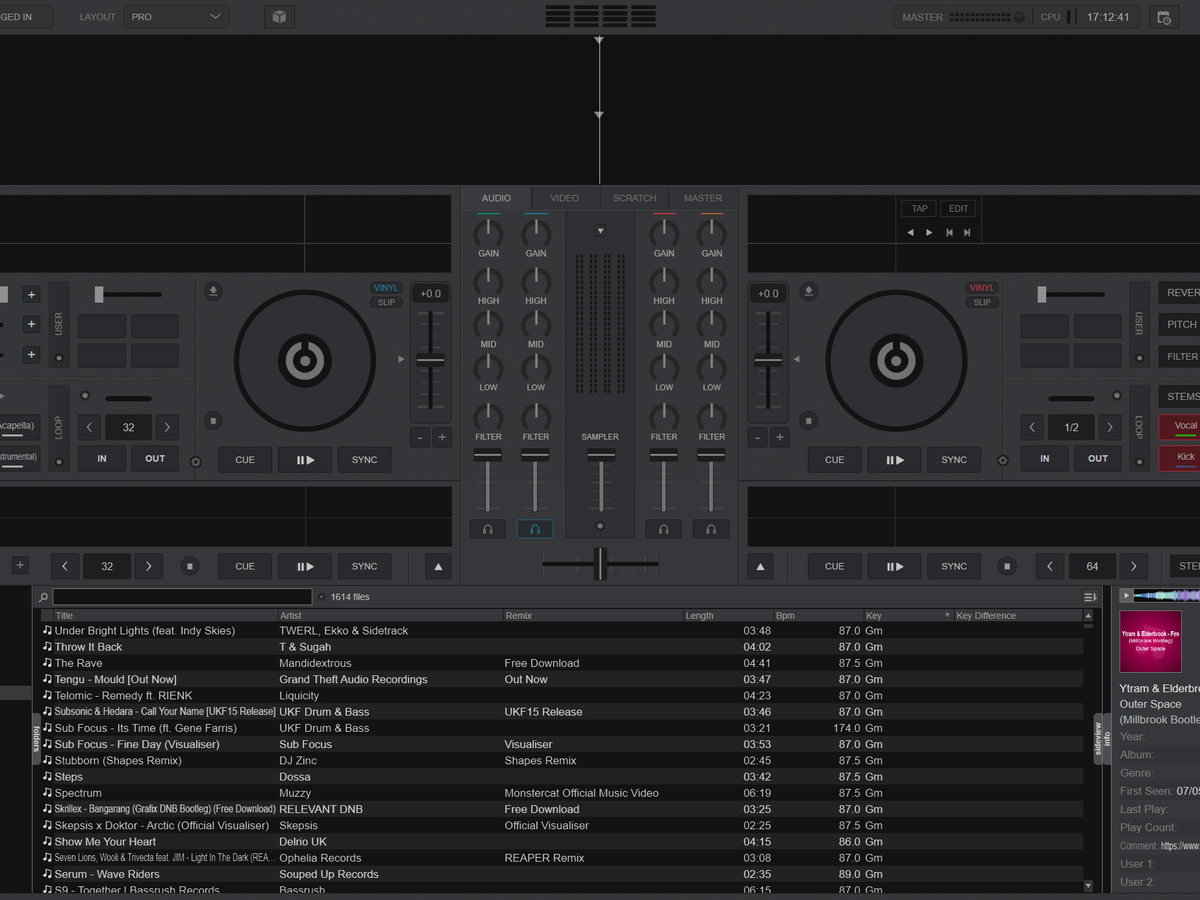Click the TAP button

coord(920,208)
